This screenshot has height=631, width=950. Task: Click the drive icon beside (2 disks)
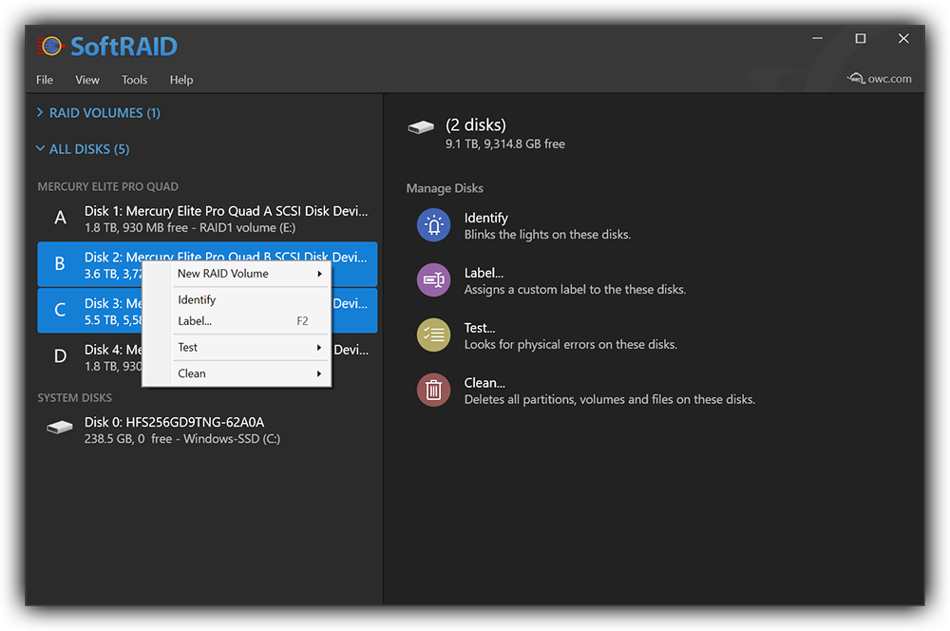(x=420, y=127)
